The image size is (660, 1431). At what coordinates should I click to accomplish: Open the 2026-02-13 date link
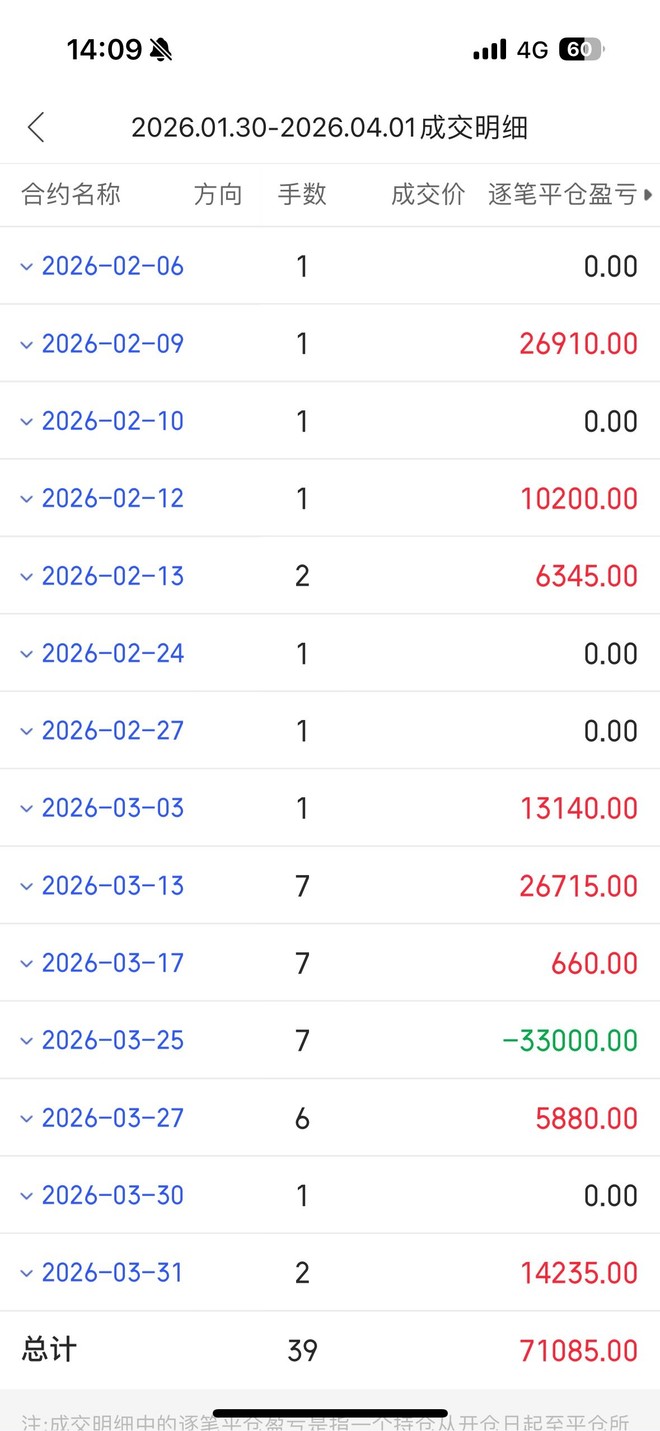tap(112, 576)
